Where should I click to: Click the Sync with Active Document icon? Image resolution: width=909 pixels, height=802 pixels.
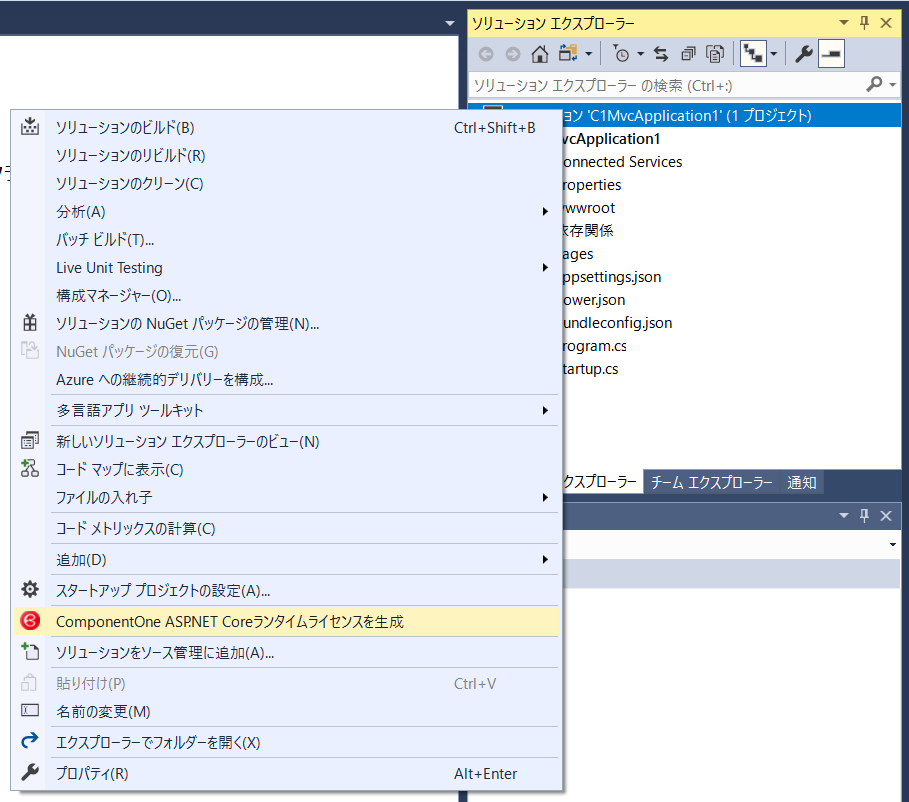coord(661,55)
